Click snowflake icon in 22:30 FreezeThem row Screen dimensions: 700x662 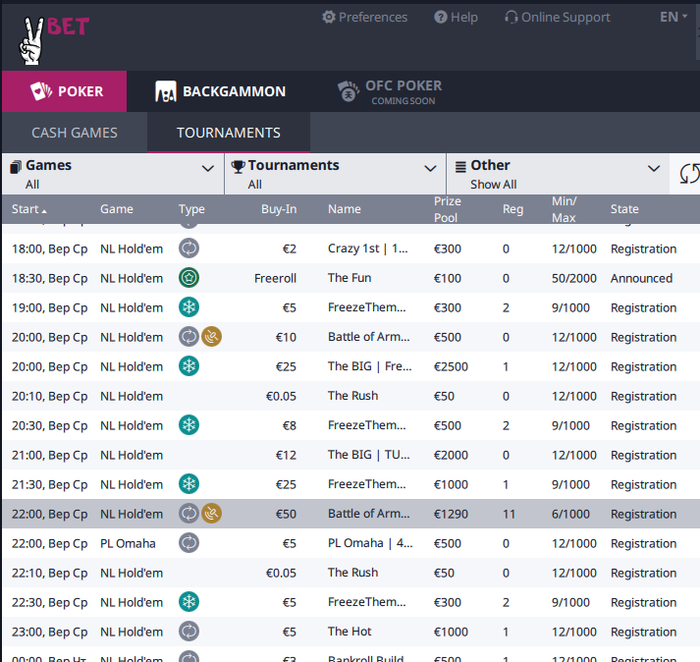coord(189,602)
